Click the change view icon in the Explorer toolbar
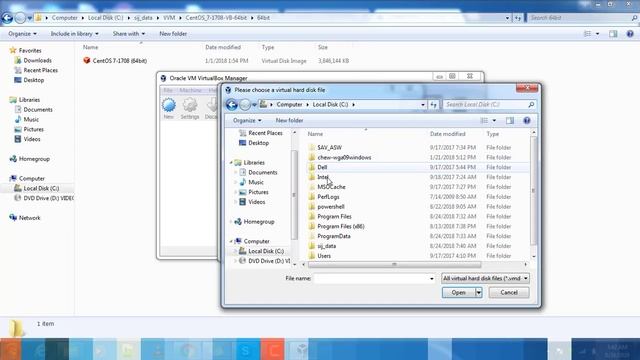The image size is (640, 360). click(587, 34)
